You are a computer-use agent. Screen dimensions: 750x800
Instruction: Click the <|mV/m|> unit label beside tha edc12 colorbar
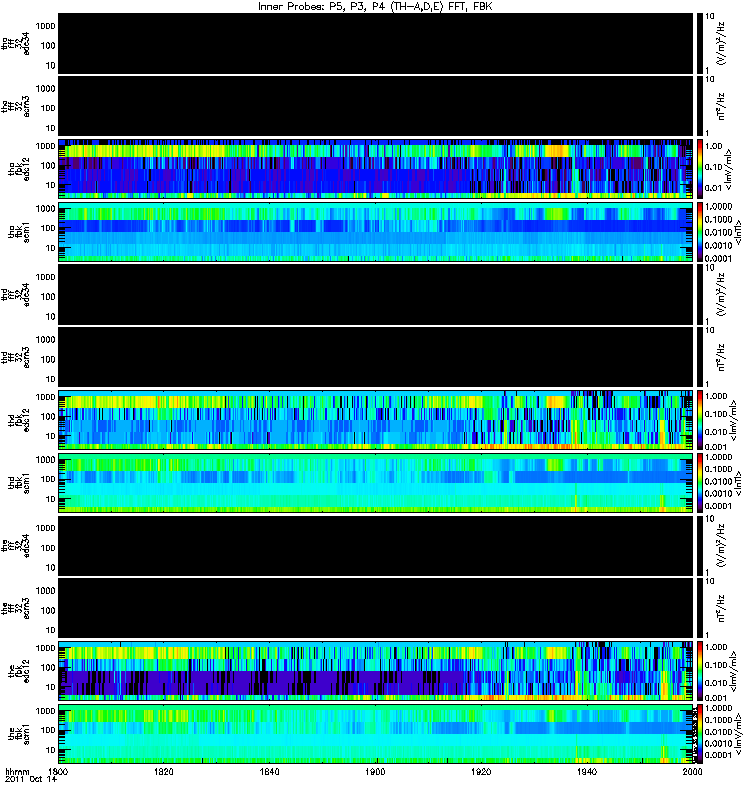[x=729, y=169]
